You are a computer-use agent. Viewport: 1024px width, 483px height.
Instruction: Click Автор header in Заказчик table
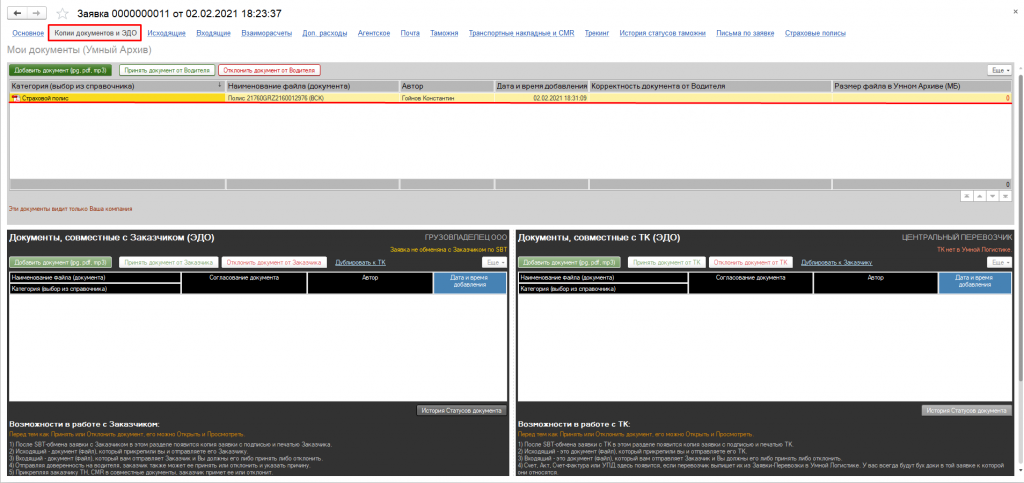[x=370, y=282]
